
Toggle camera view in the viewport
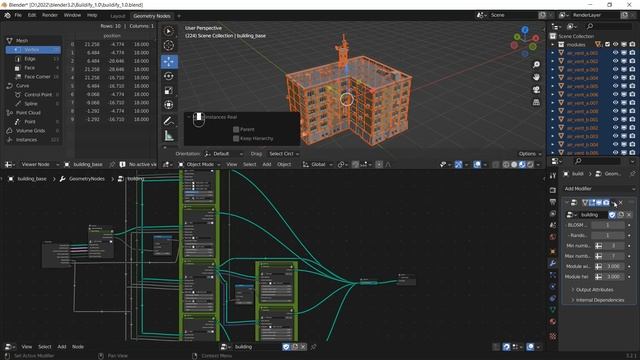(536, 89)
